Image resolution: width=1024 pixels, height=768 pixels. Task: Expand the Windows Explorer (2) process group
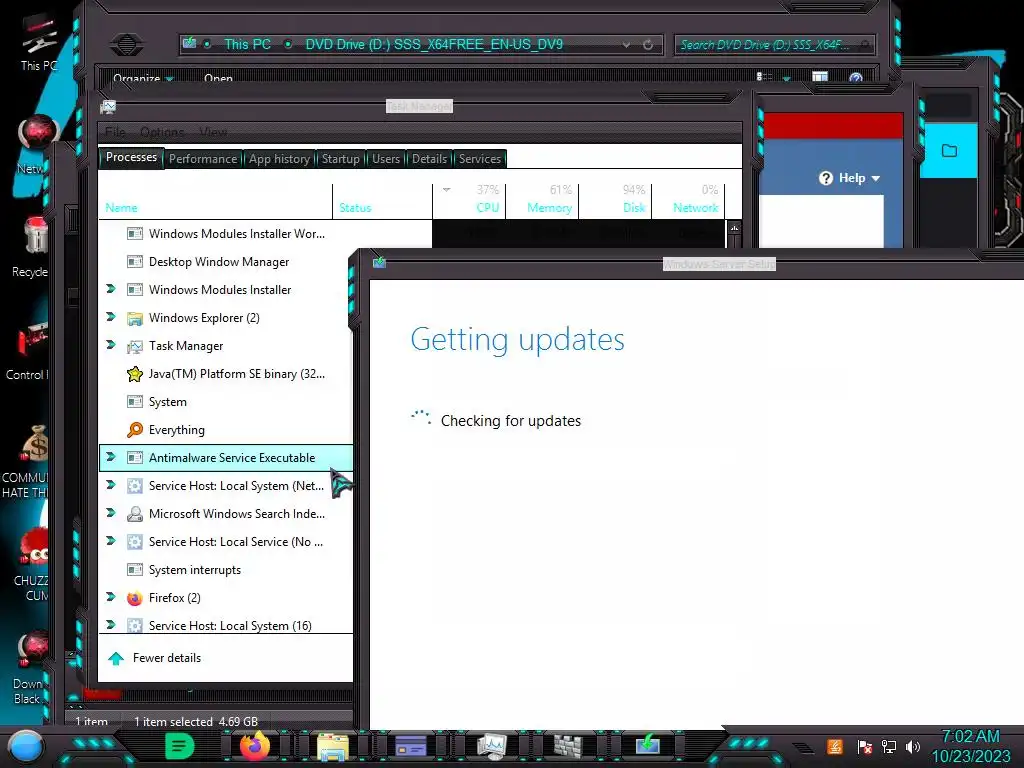click(110, 317)
